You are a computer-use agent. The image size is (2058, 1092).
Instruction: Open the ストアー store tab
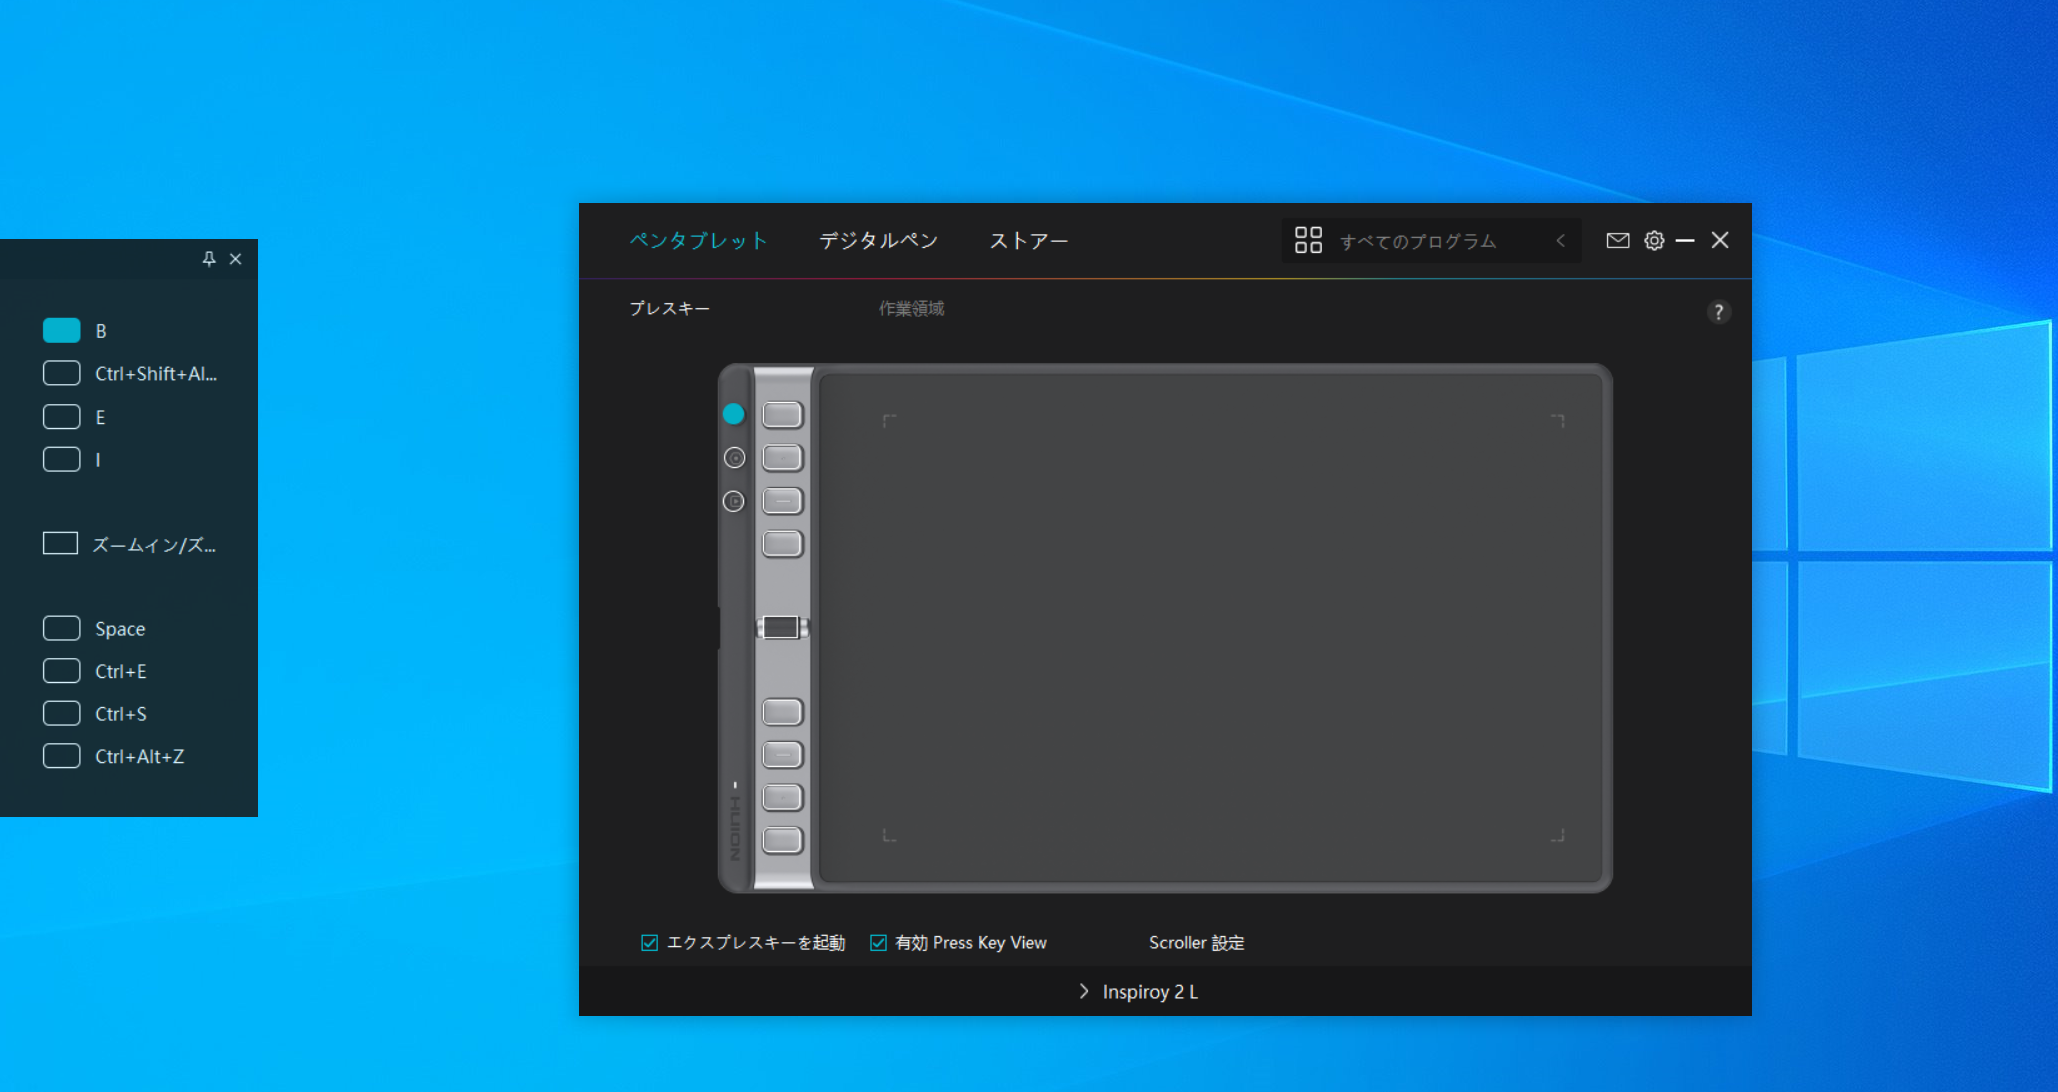(x=1028, y=240)
